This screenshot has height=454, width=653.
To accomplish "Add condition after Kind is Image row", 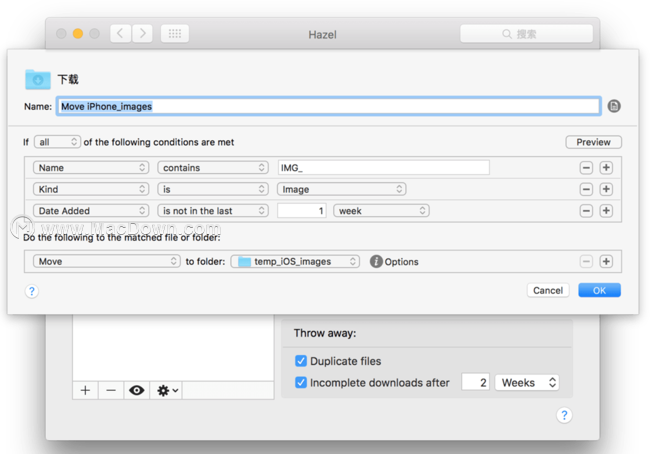I will (606, 189).
